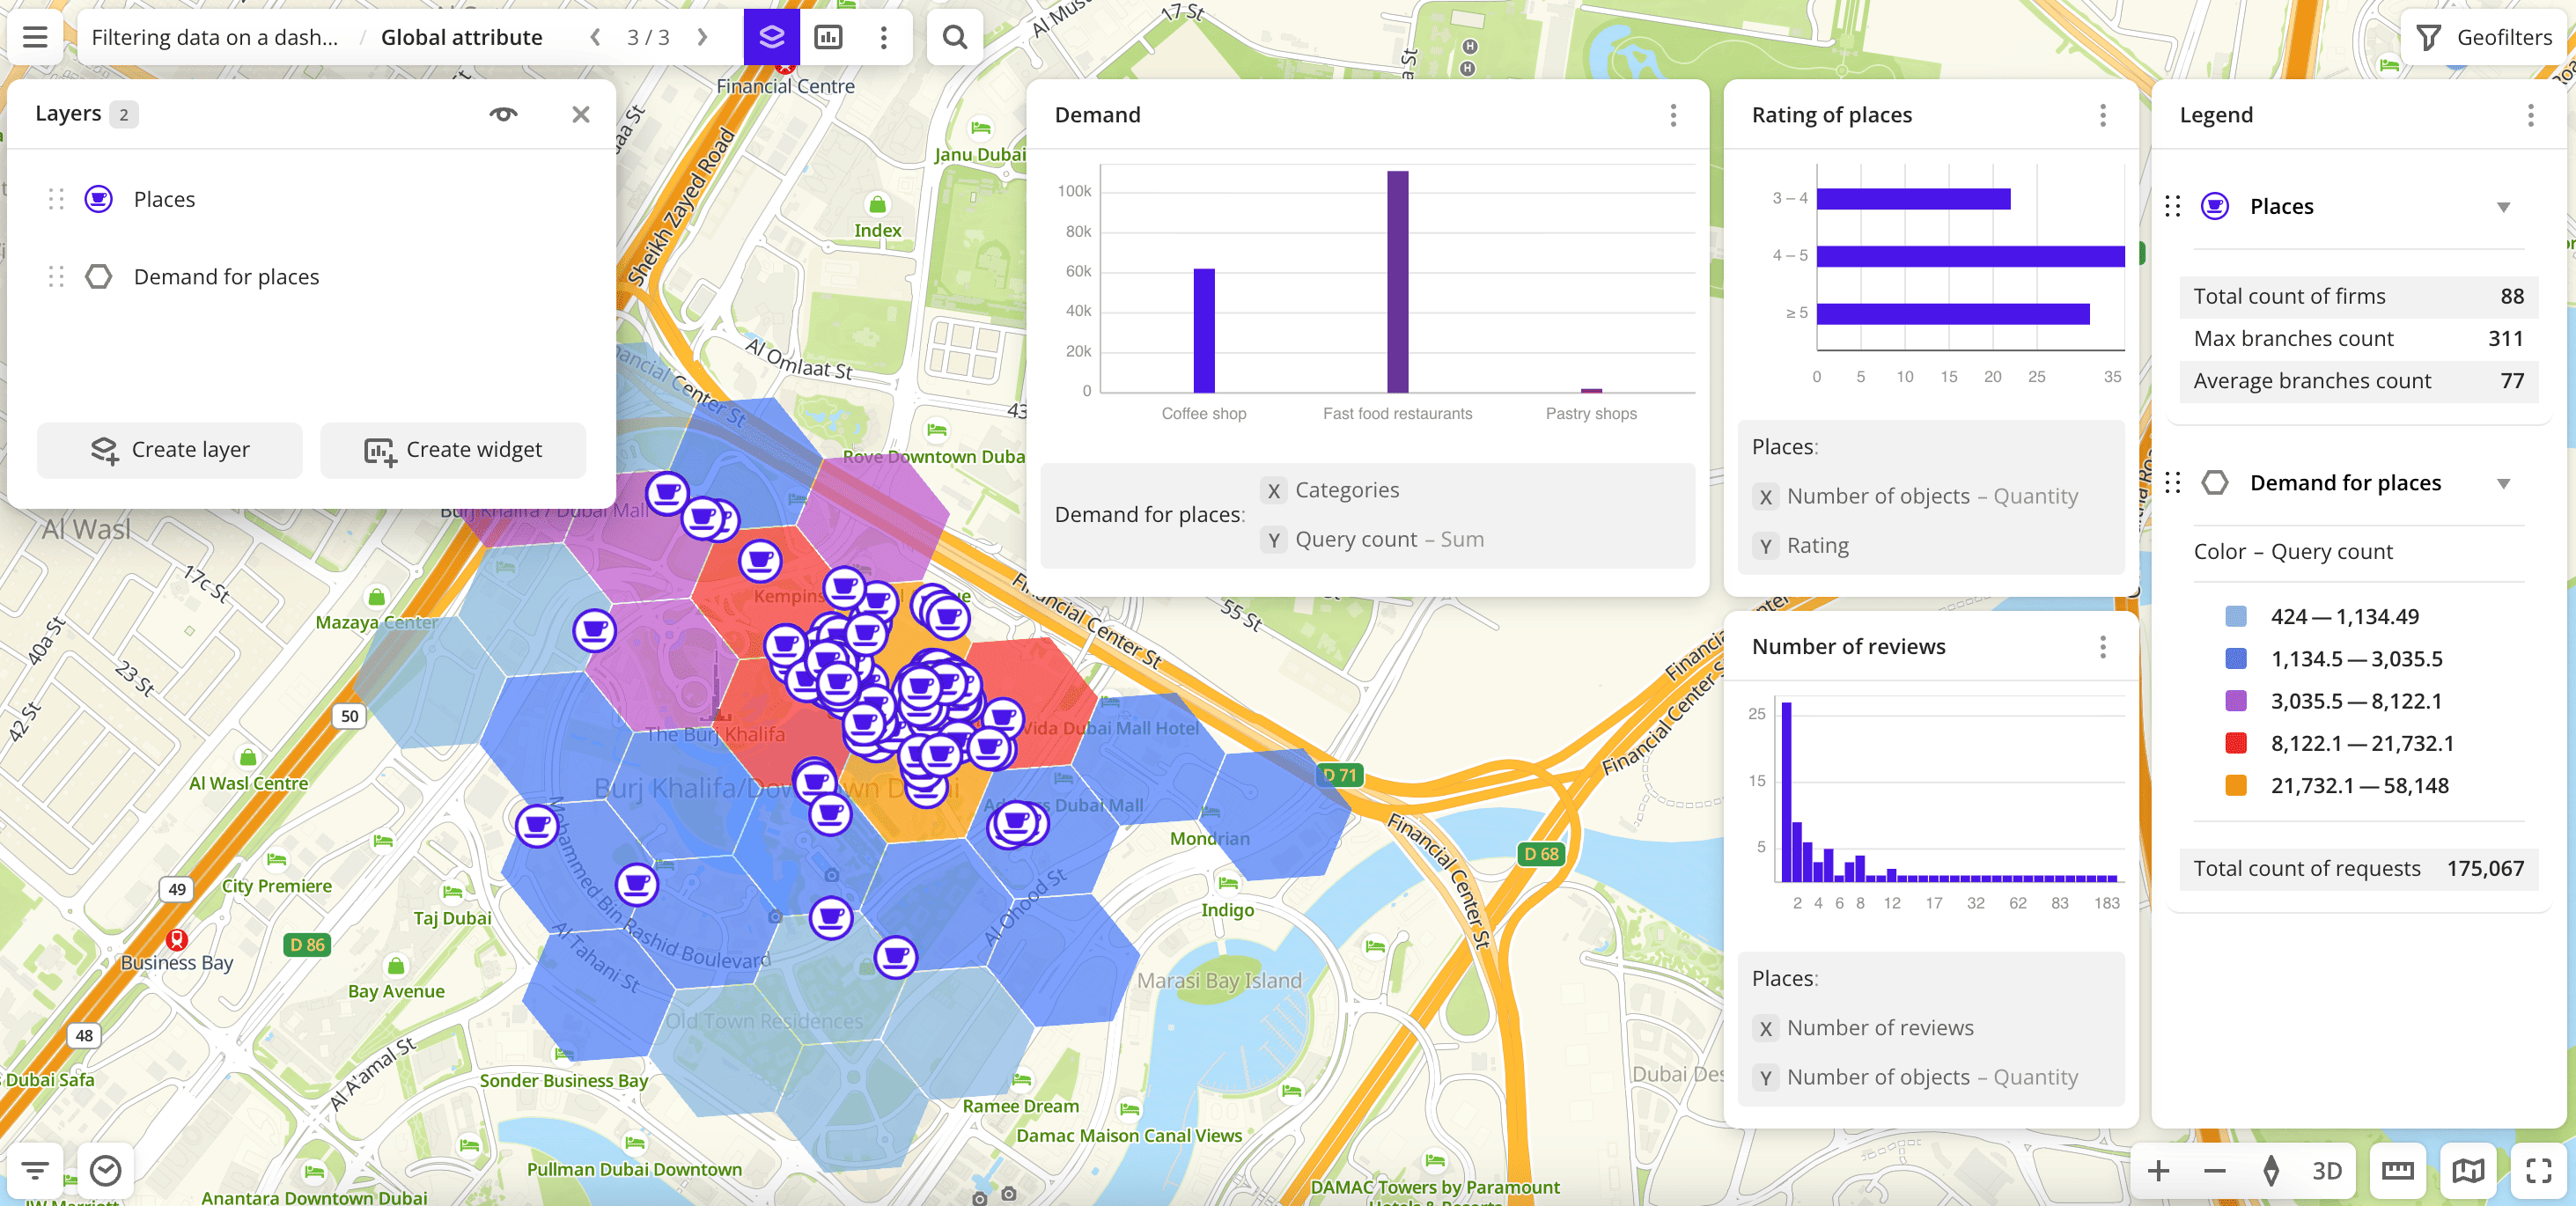The height and width of the screenshot is (1206, 2576).
Task: Select the ruler measurement tool
Action: click(2398, 1171)
